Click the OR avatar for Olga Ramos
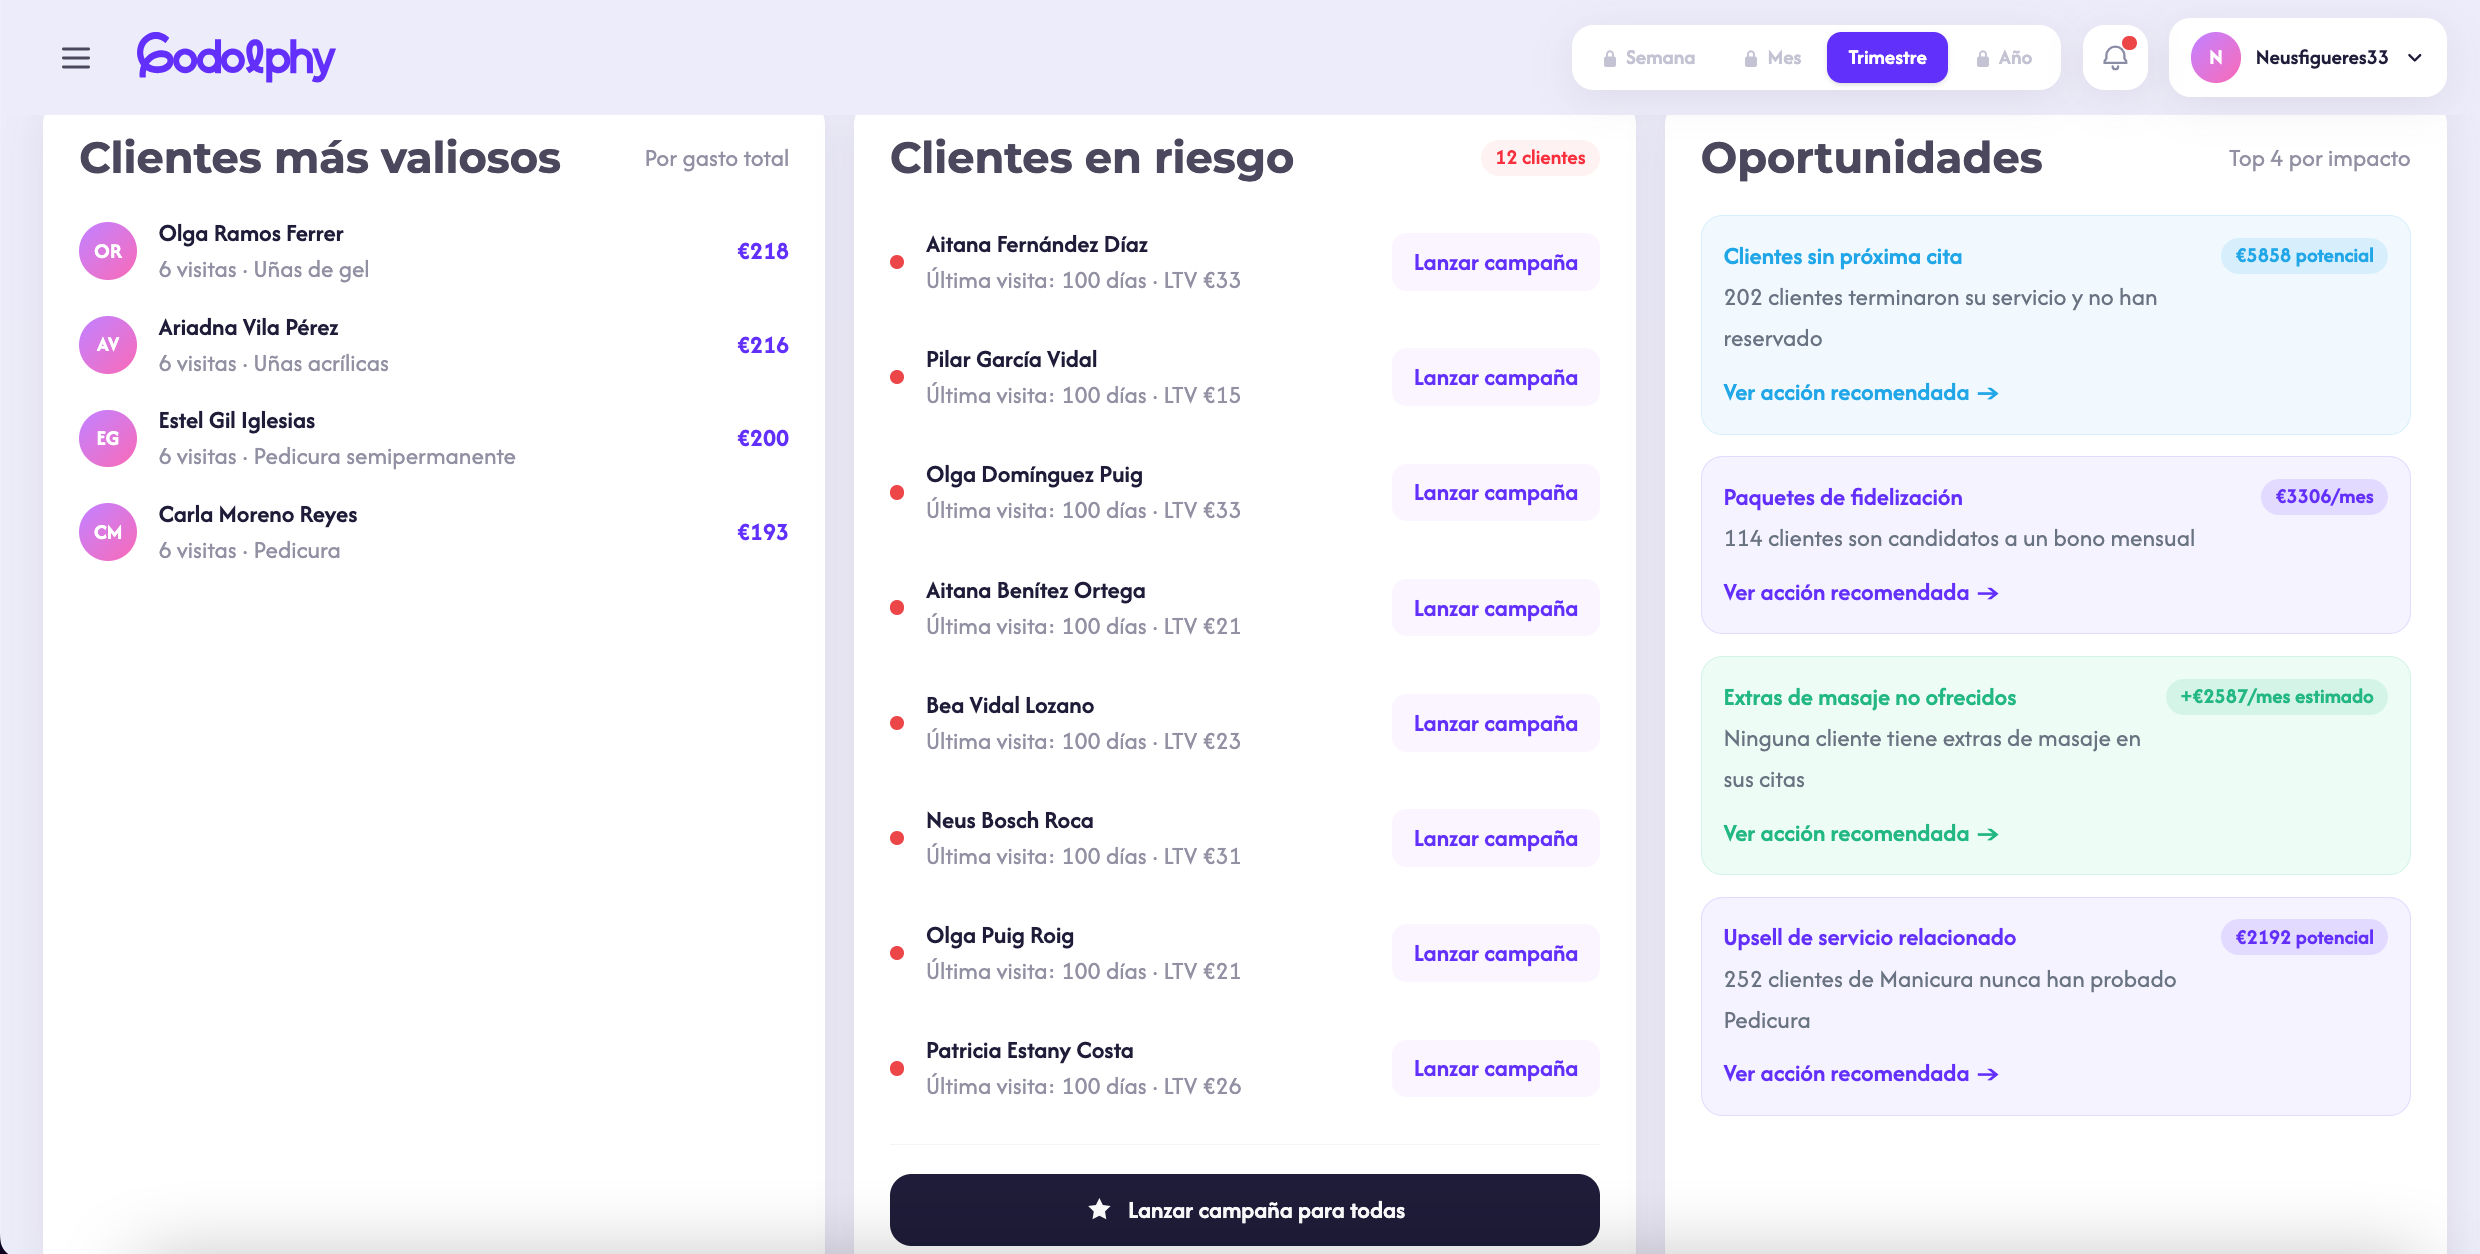Image resolution: width=2480 pixels, height=1254 pixels. coord(108,251)
